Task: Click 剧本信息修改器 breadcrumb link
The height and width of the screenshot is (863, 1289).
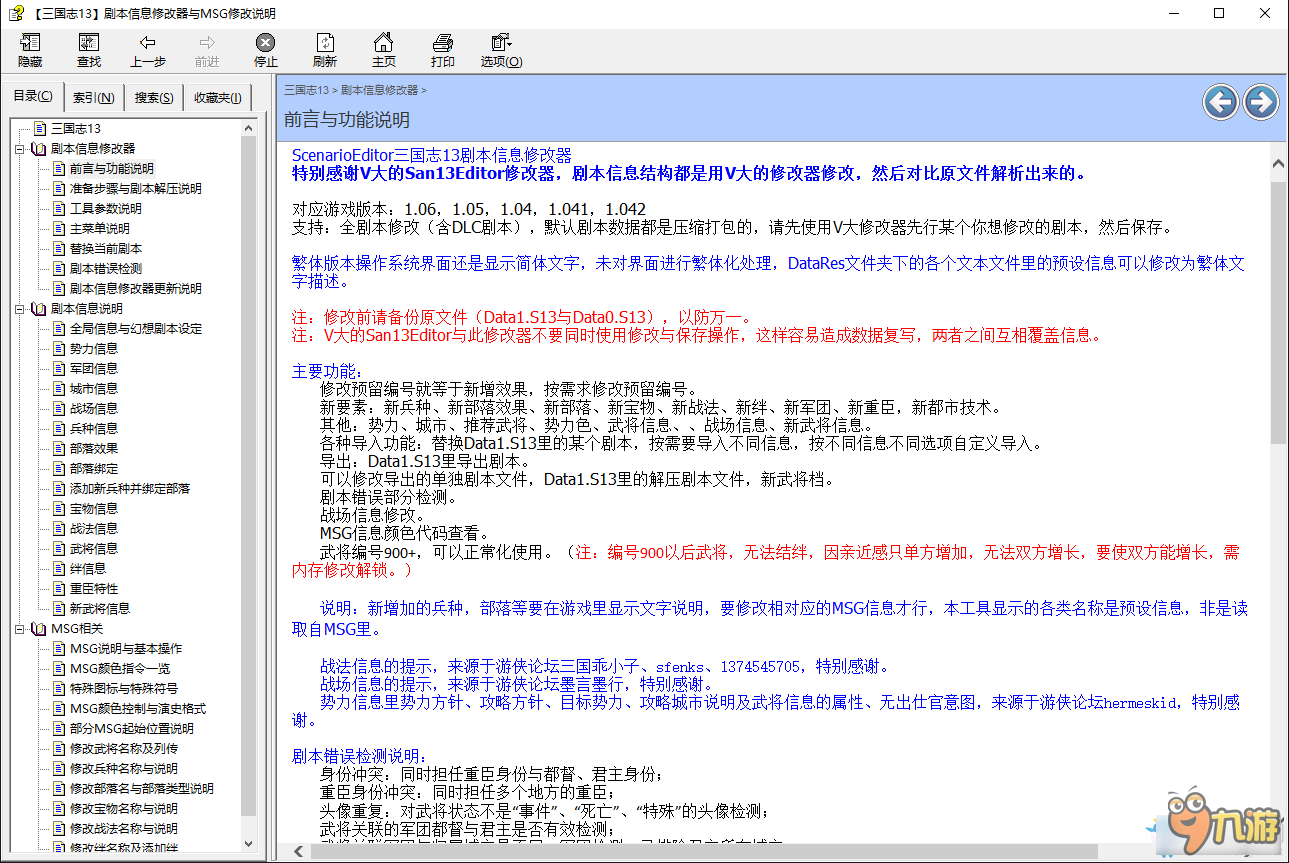Action: (379, 90)
